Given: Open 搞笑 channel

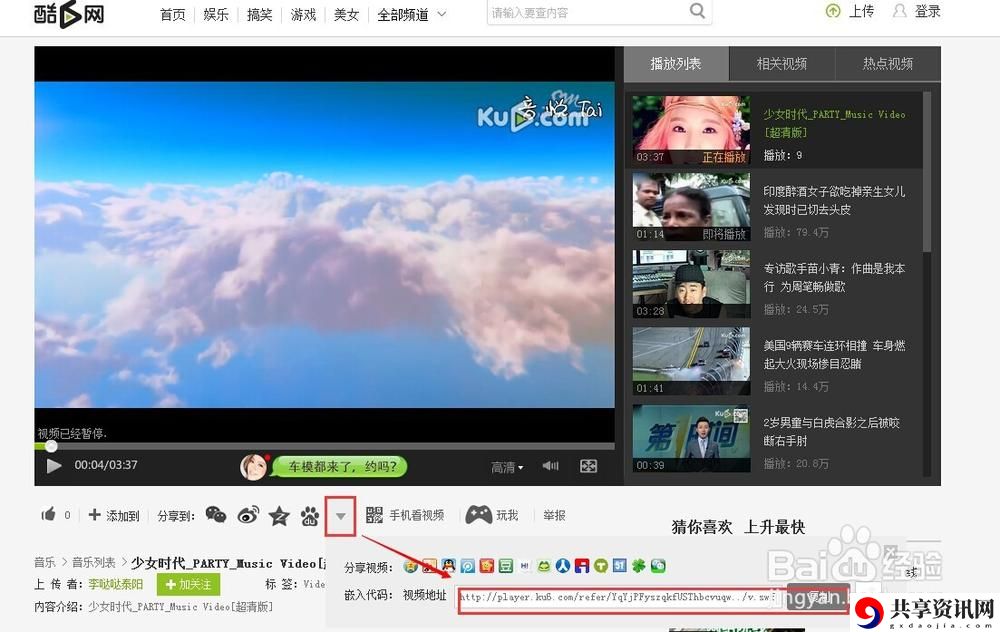Looking at the screenshot, I should click(260, 14).
